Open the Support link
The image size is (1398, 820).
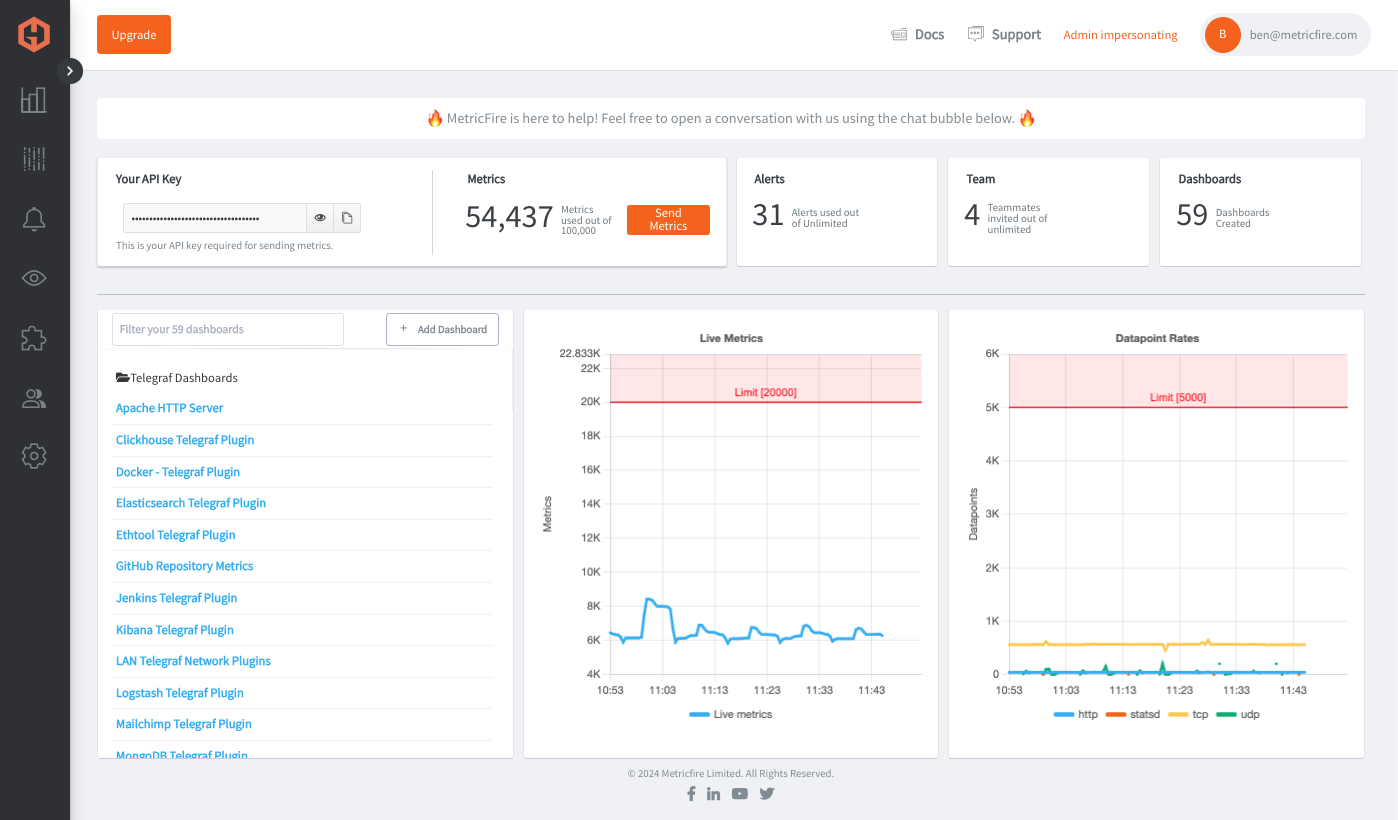click(1004, 35)
